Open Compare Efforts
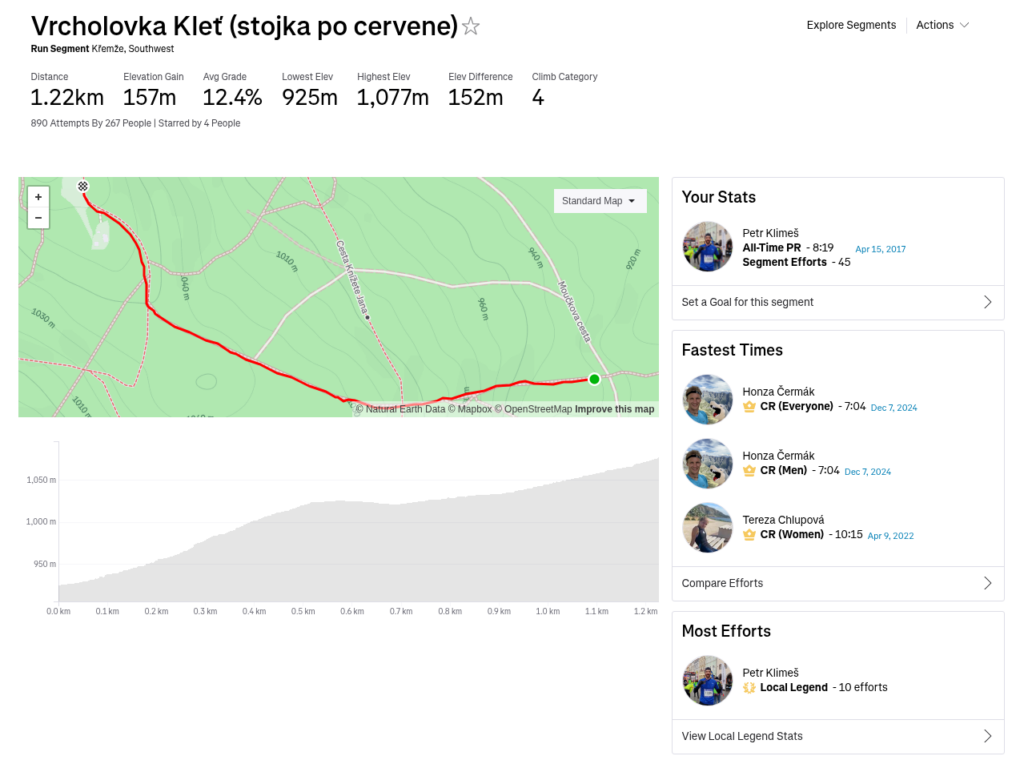The height and width of the screenshot is (760, 1024). pyautogui.click(x=837, y=583)
